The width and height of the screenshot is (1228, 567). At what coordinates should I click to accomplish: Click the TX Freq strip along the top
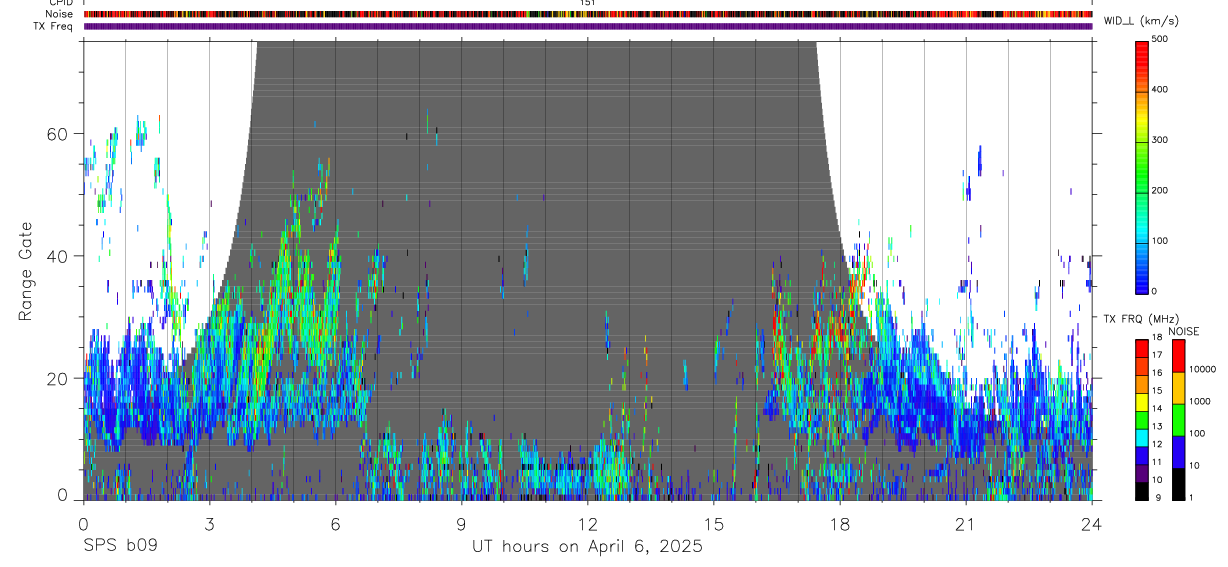click(588, 26)
